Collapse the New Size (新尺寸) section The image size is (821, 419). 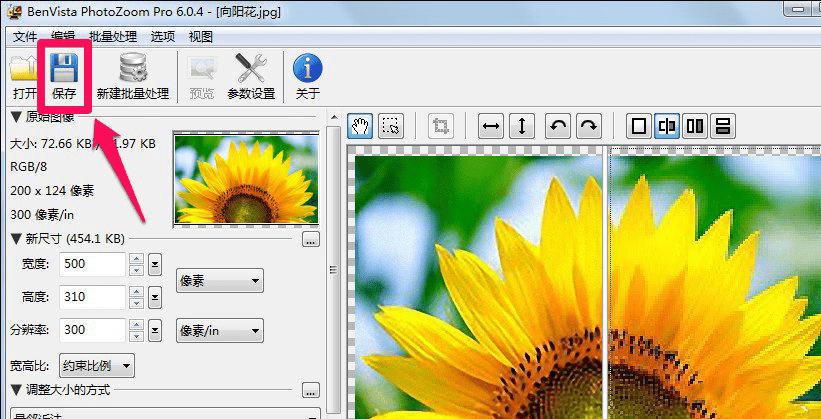[16, 239]
